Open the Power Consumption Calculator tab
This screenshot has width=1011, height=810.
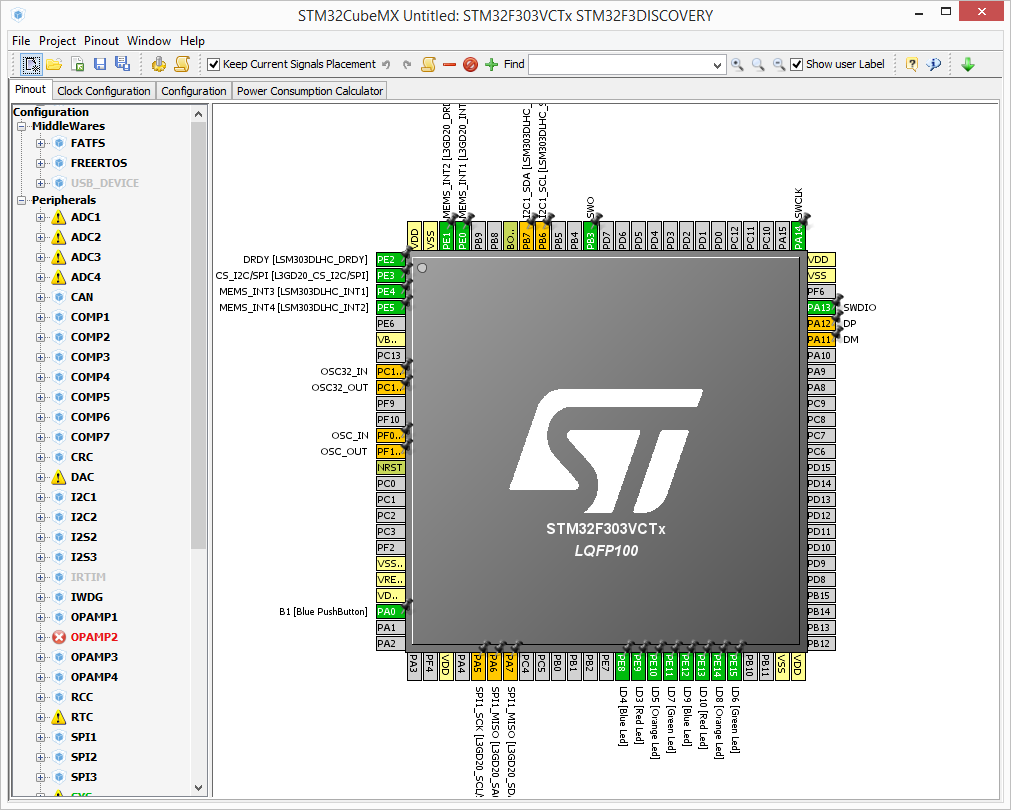point(310,91)
